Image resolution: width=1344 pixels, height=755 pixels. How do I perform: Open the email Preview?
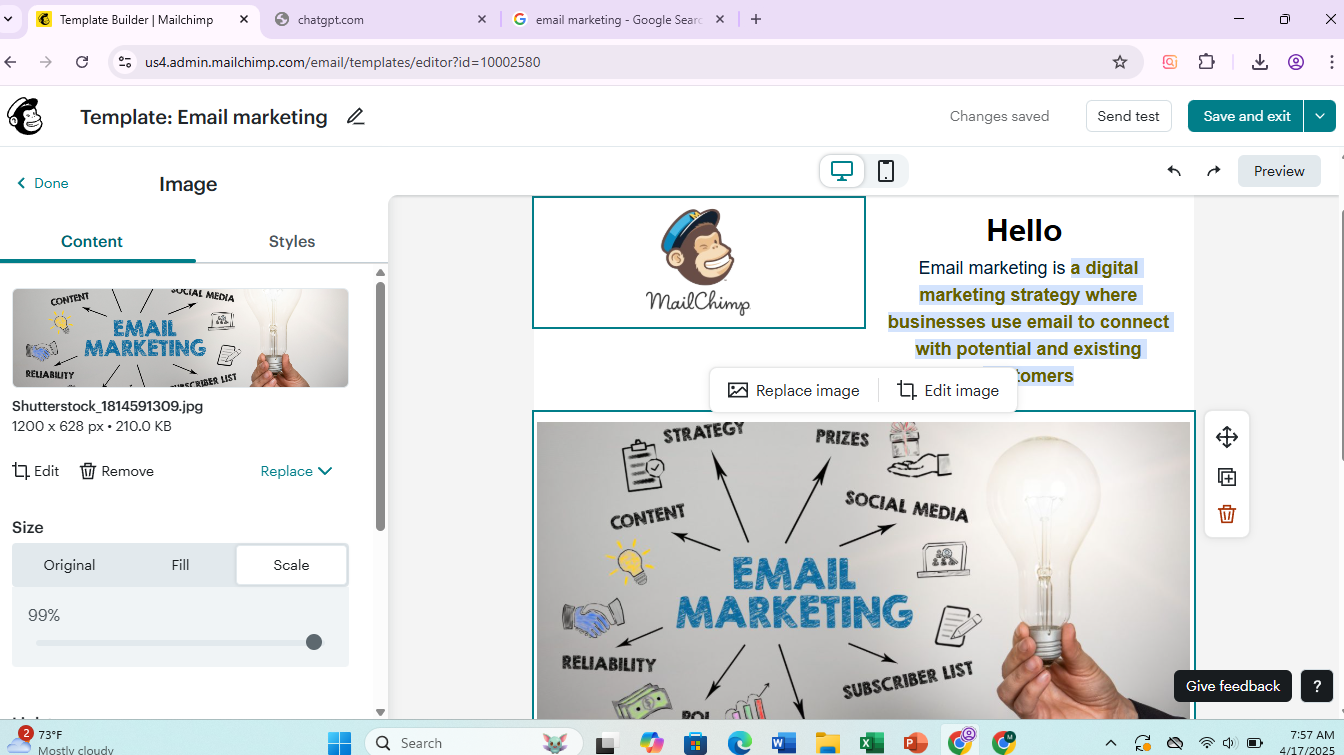click(x=1279, y=171)
